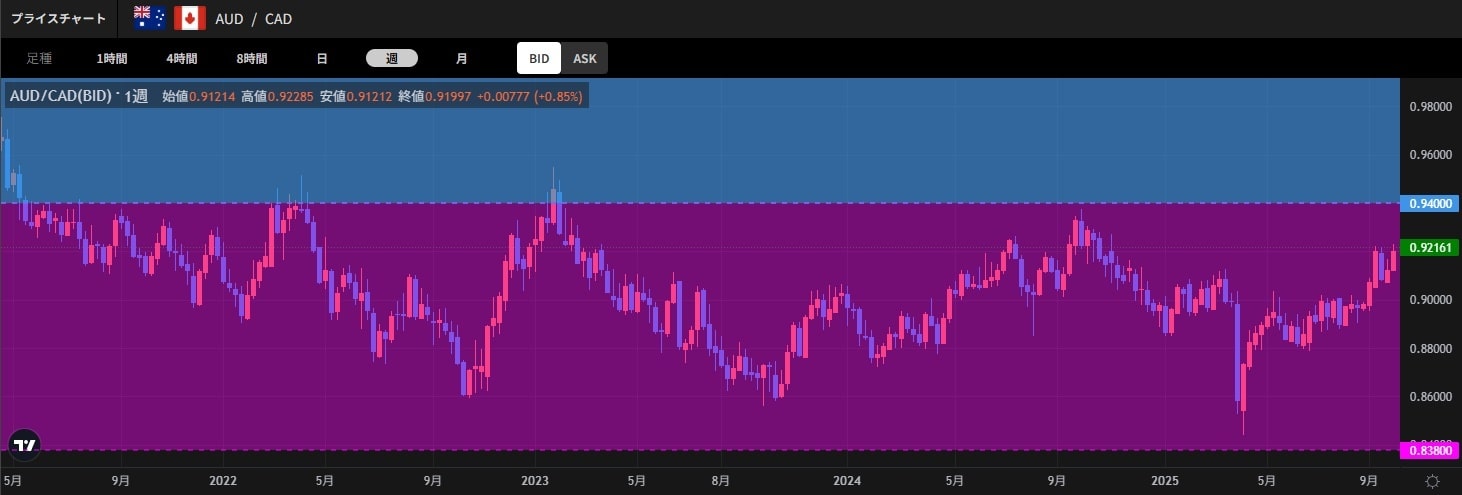Click the Australian flag icon
The height and width of the screenshot is (495, 1462).
click(149, 18)
